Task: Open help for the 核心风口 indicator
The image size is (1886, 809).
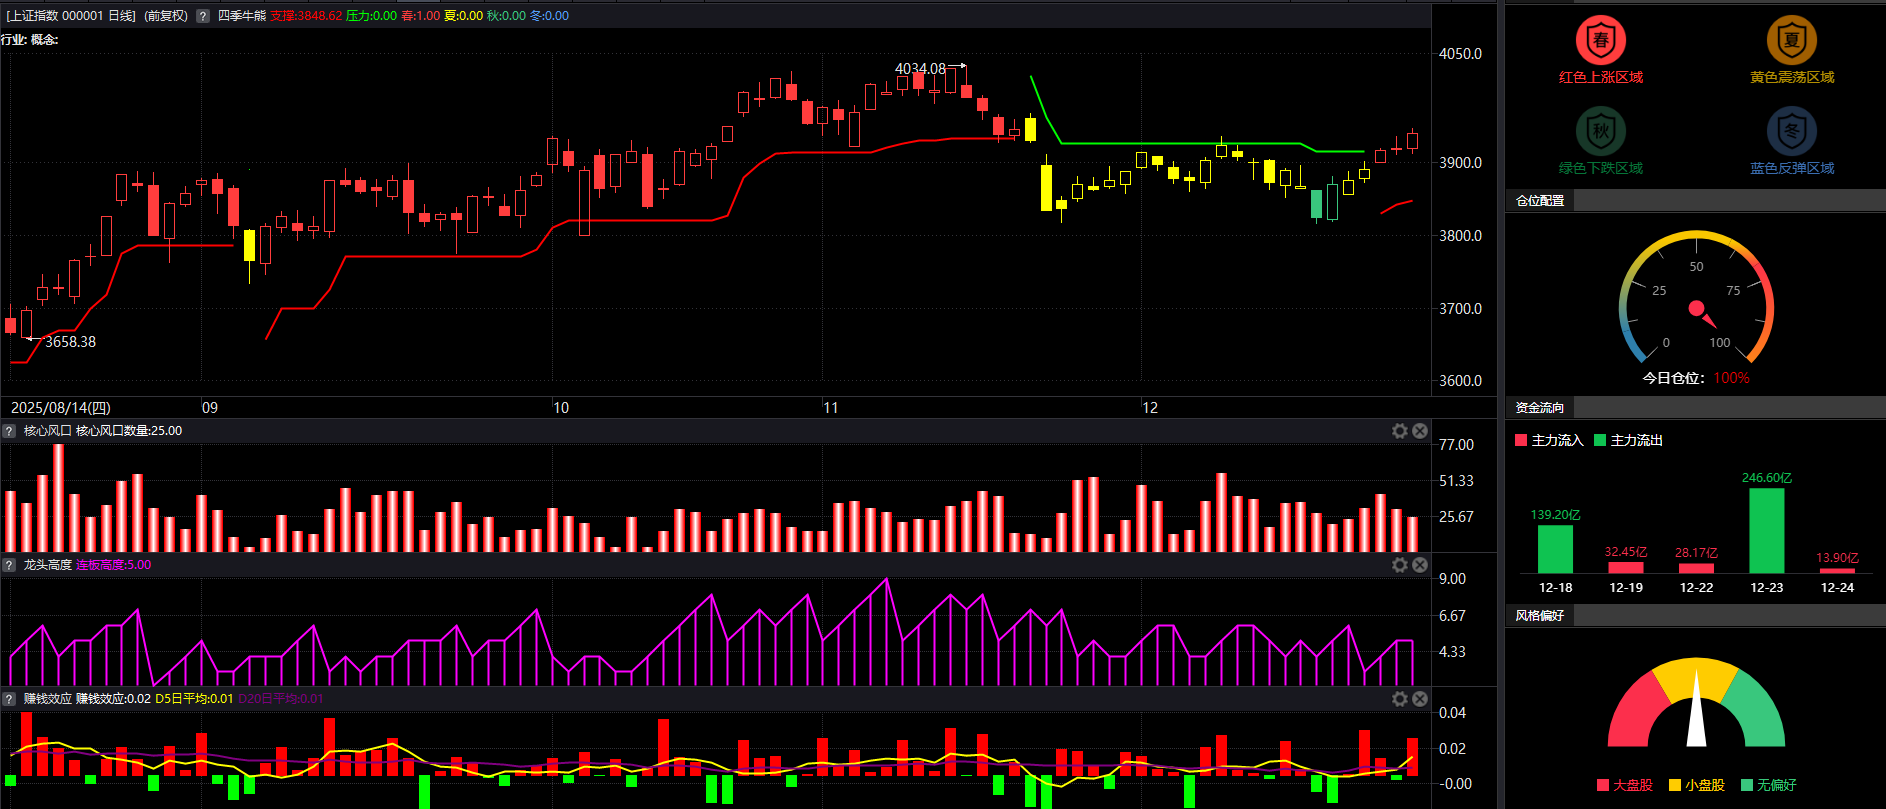Action: coord(9,431)
